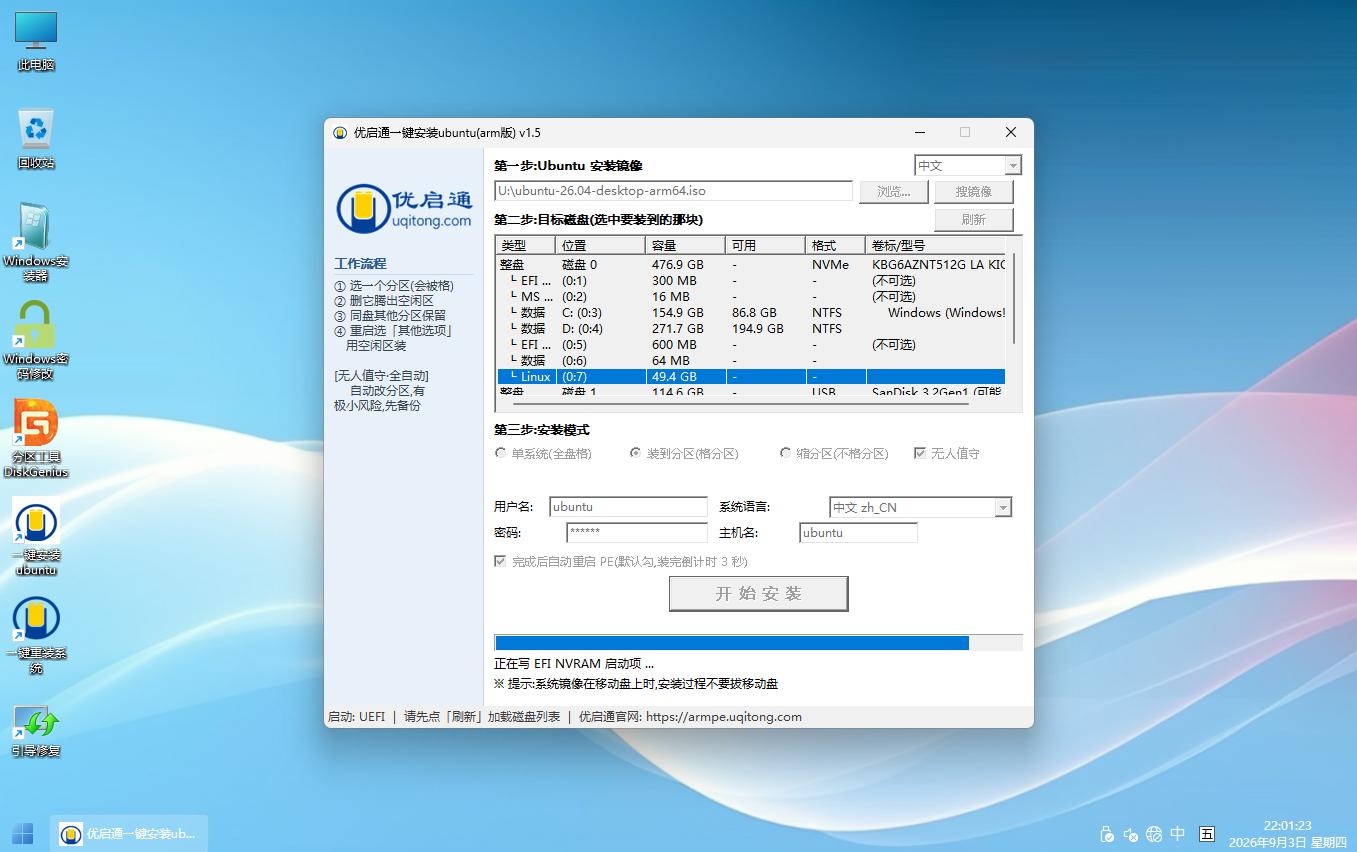The image size is (1357, 852).
Task: Minimize the 优启通 installer window
Action: coord(919,132)
